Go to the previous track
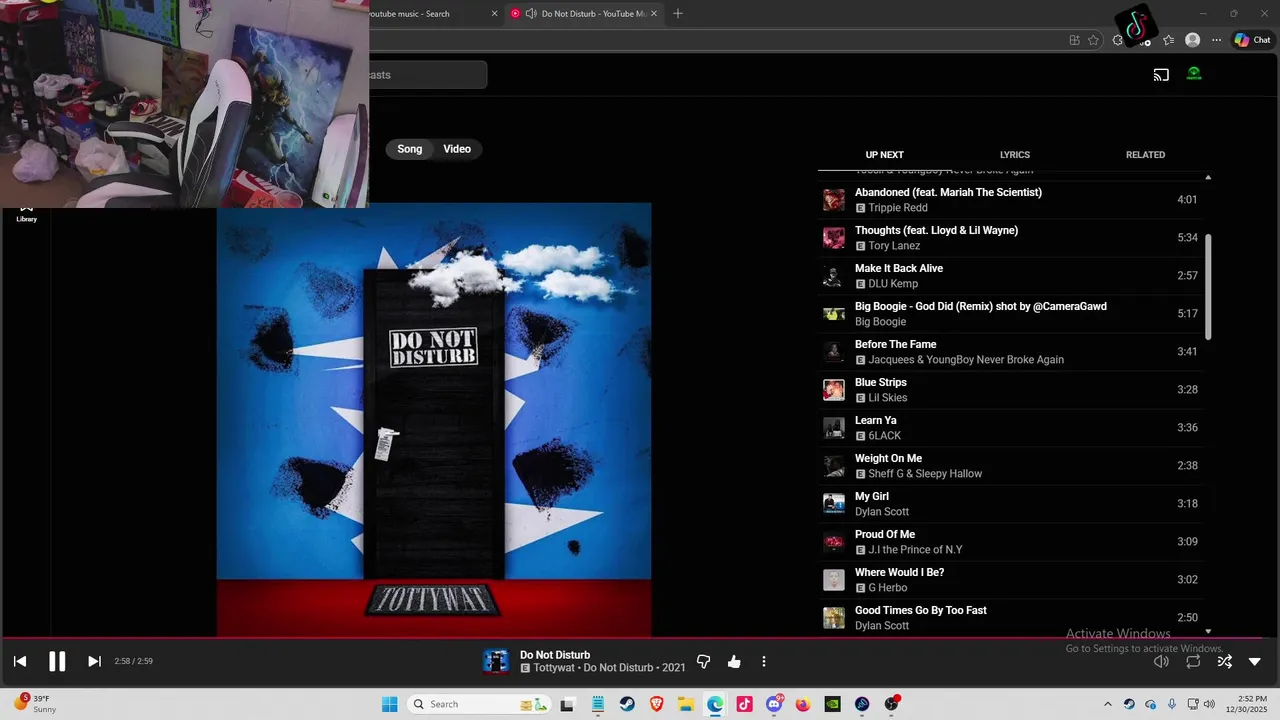 tap(20, 661)
